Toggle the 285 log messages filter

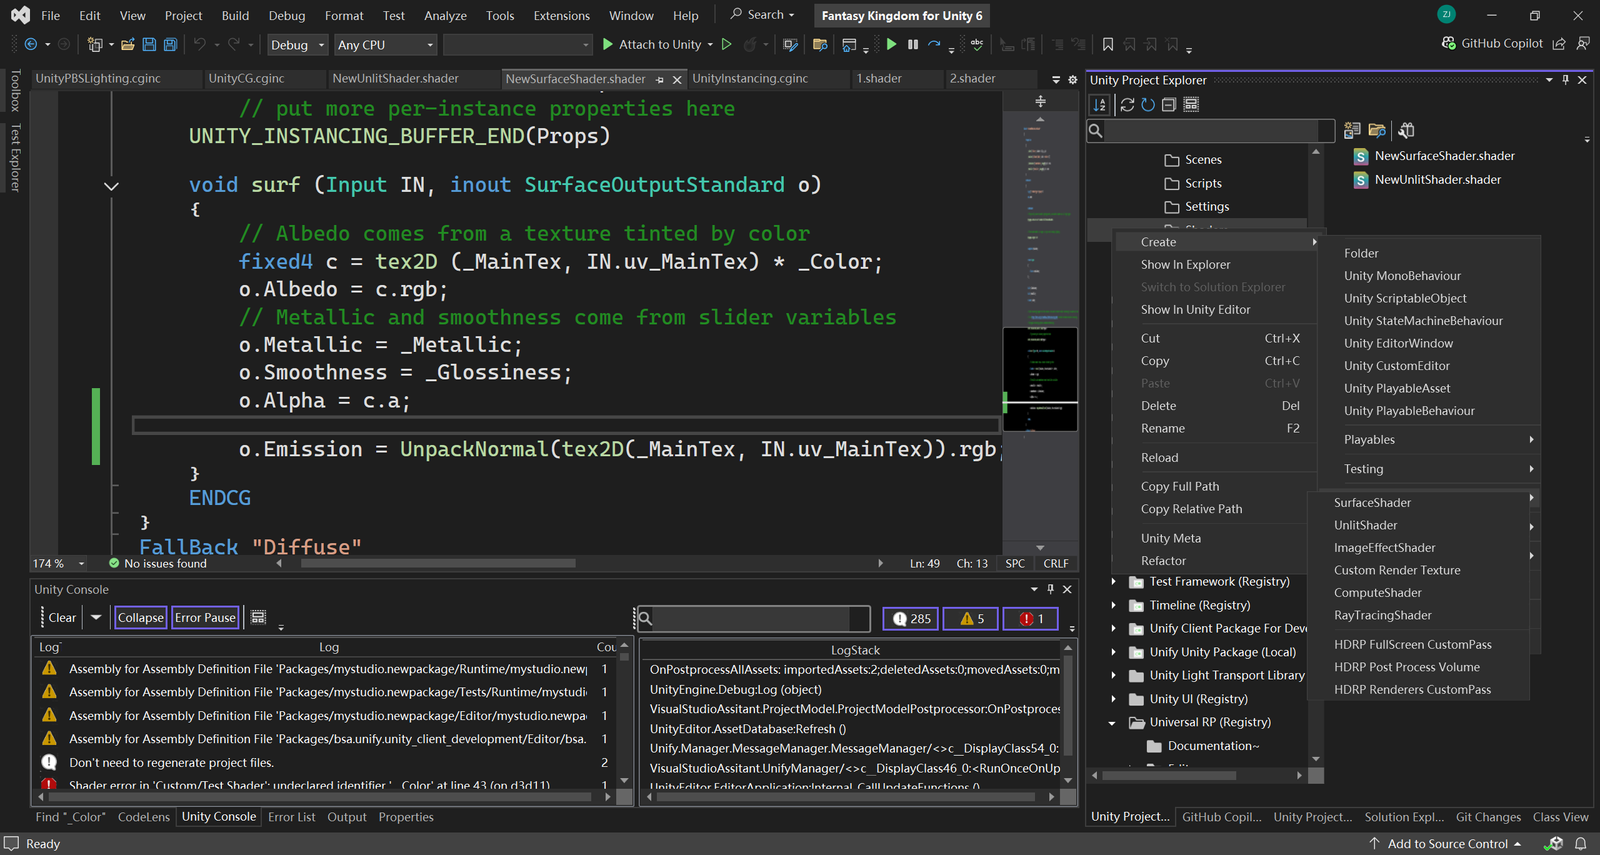tap(911, 619)
